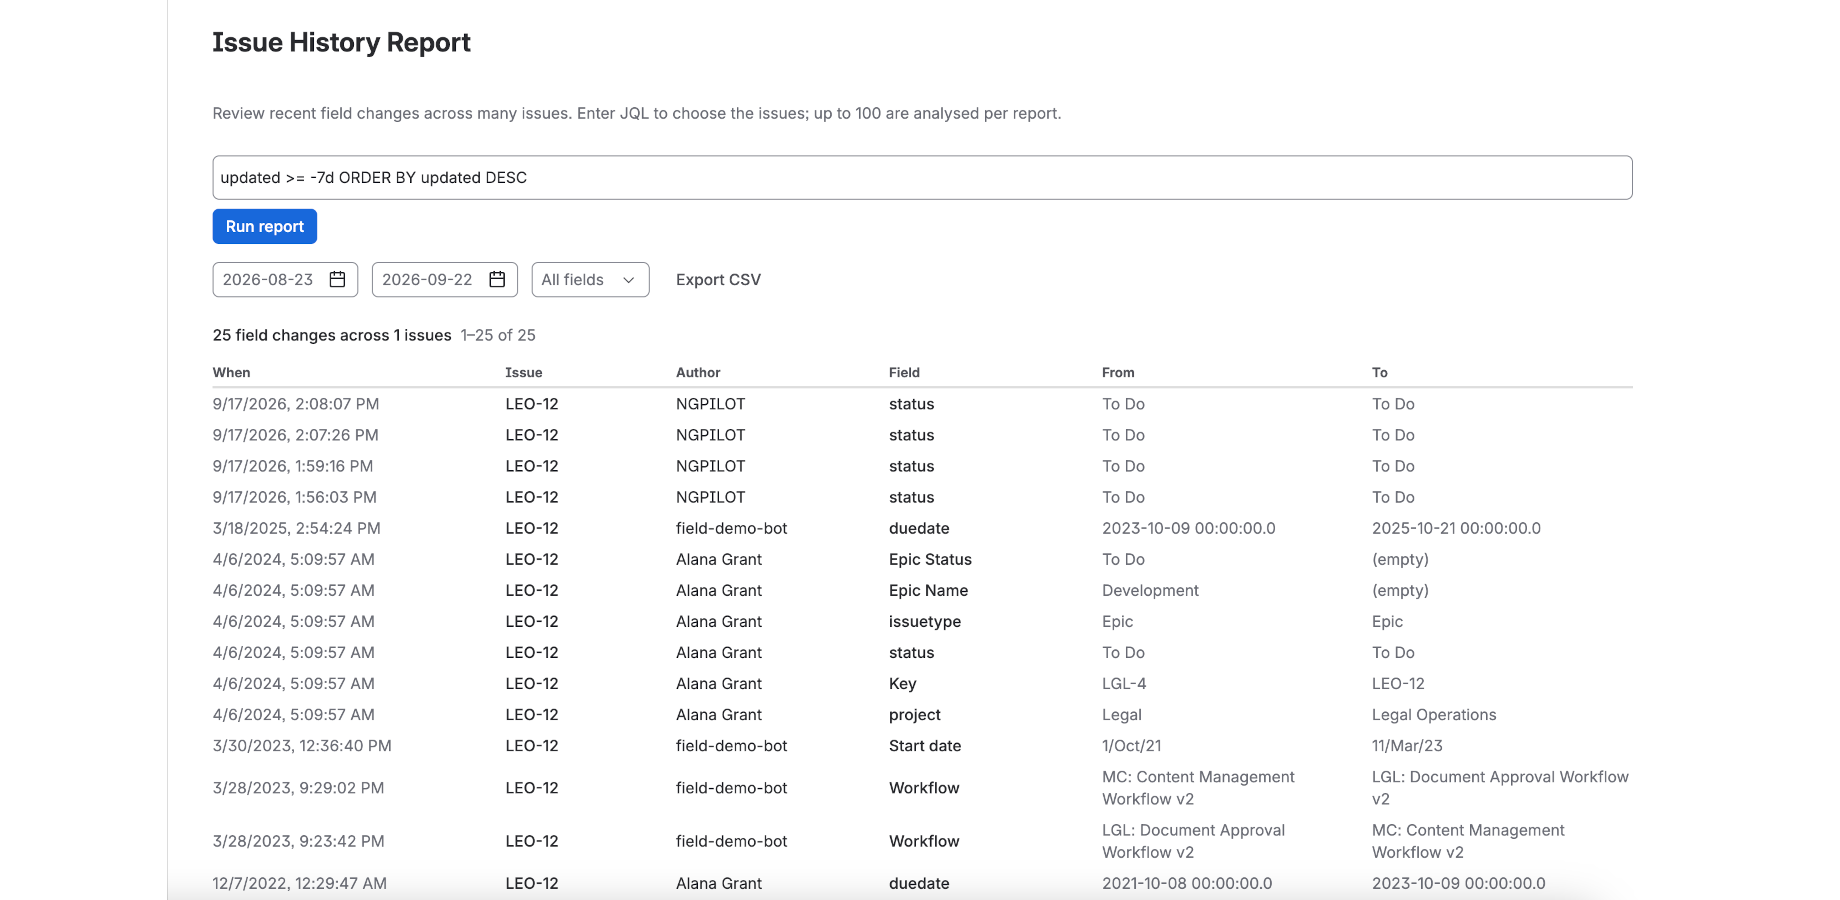Open LEO-12 in the 3/18/2025 duedate row
Image resolution: width=1840 pixels, height=900 pixels.
[532, 528]
